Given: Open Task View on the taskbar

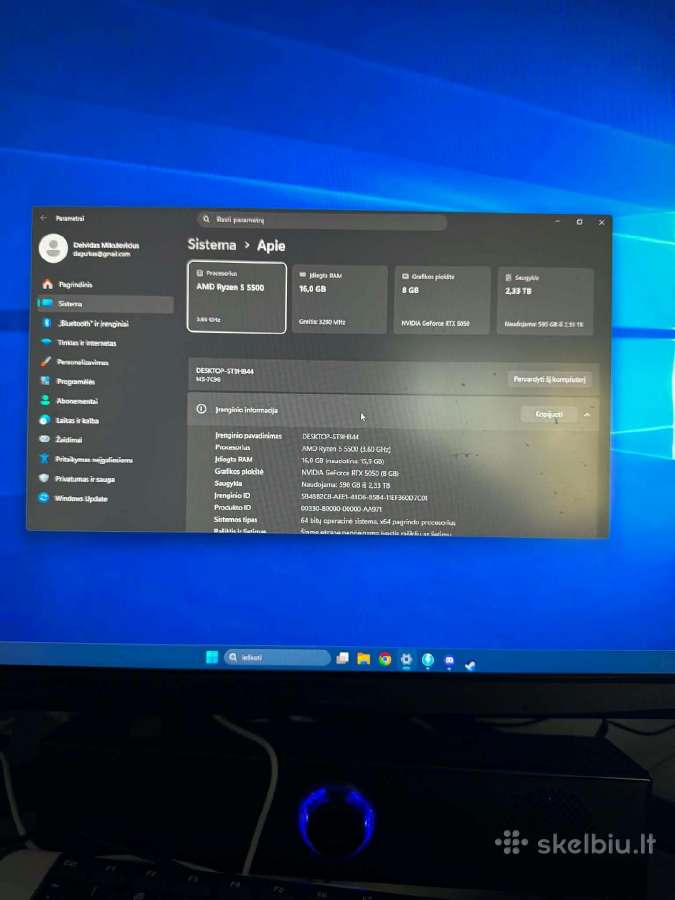Looking at the screenshot, I should click(x=343, y=658).
